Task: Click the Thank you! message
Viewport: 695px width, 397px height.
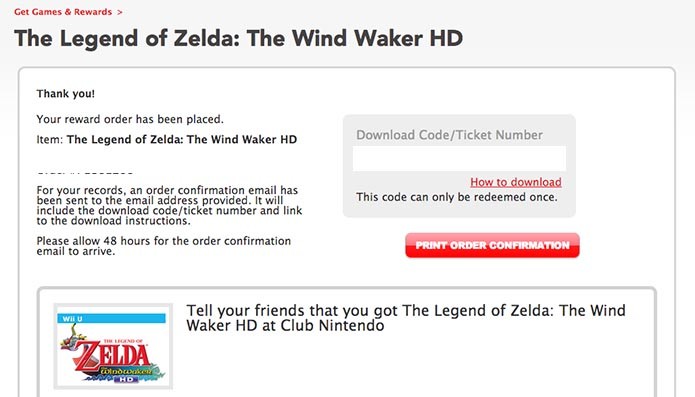Action: [66, 93]
